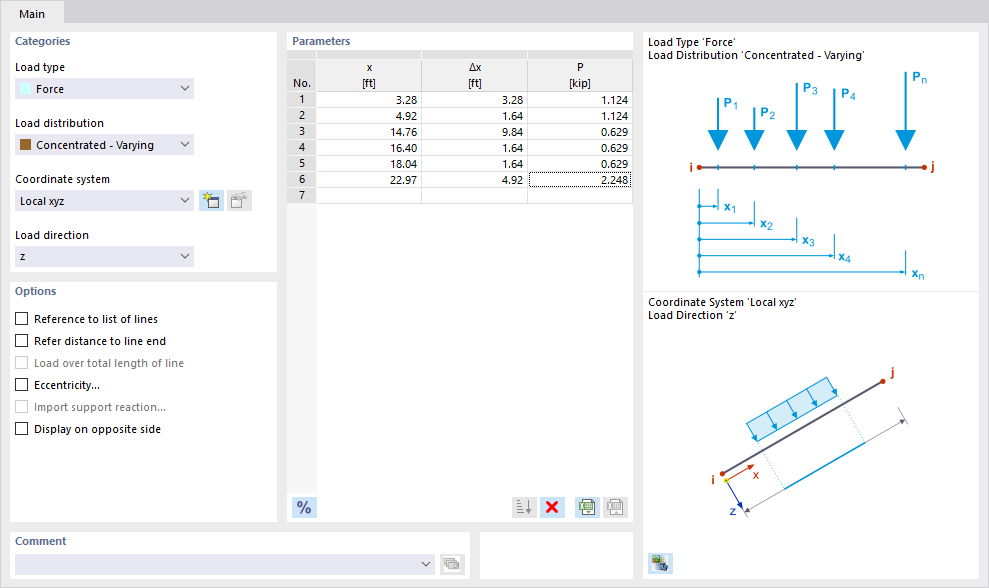This screenshot has height=588, width=989.
Task: Click the icon below the load direction diagram
Action: pyautogui.click(x=659, y=563)
